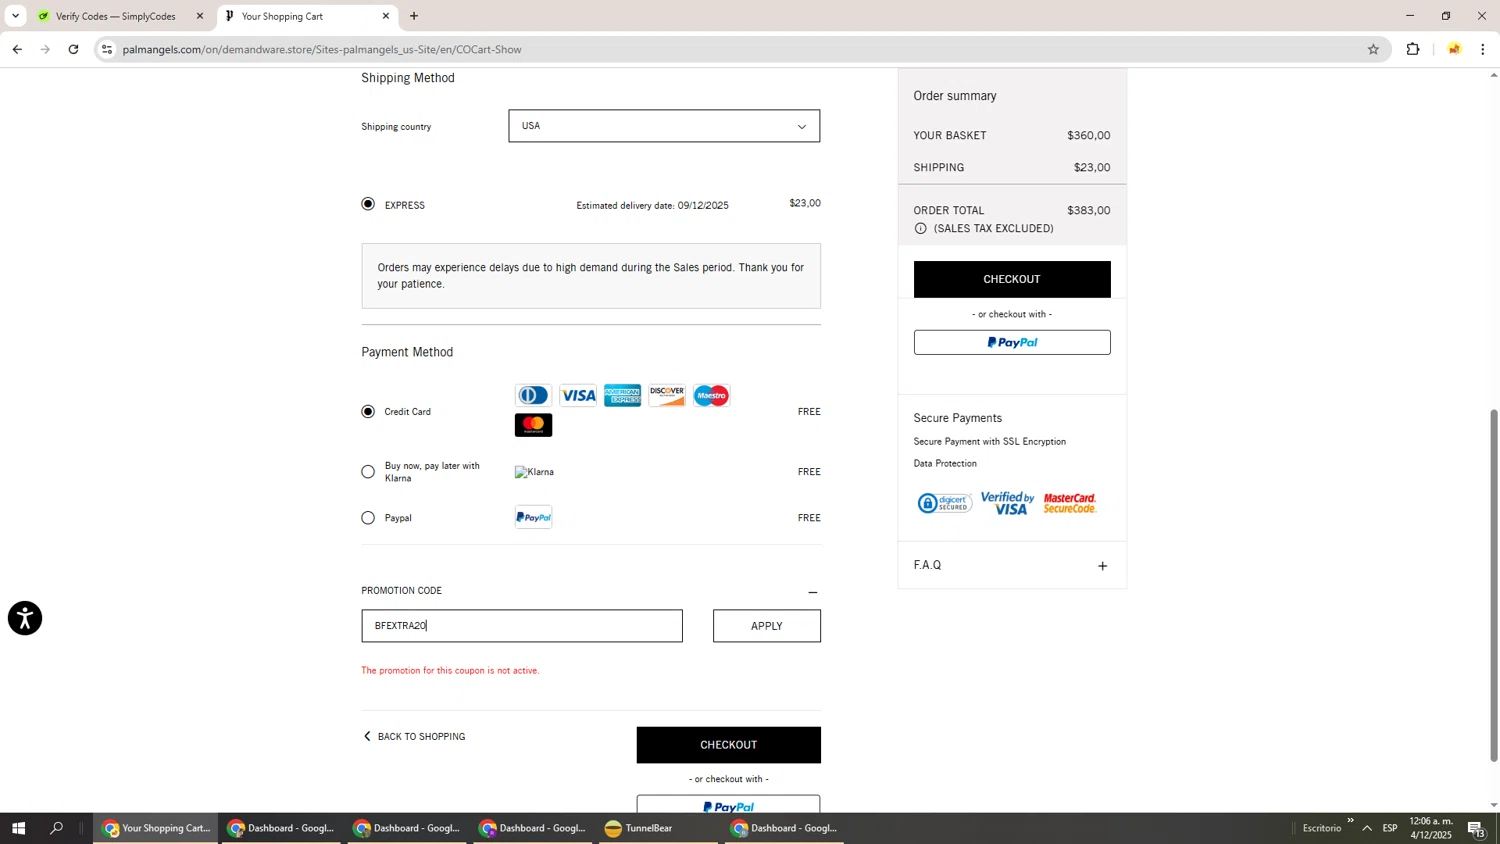Open a new browser tab
This screenshot has width=1500, height=844.
click(x=414, y=16)
